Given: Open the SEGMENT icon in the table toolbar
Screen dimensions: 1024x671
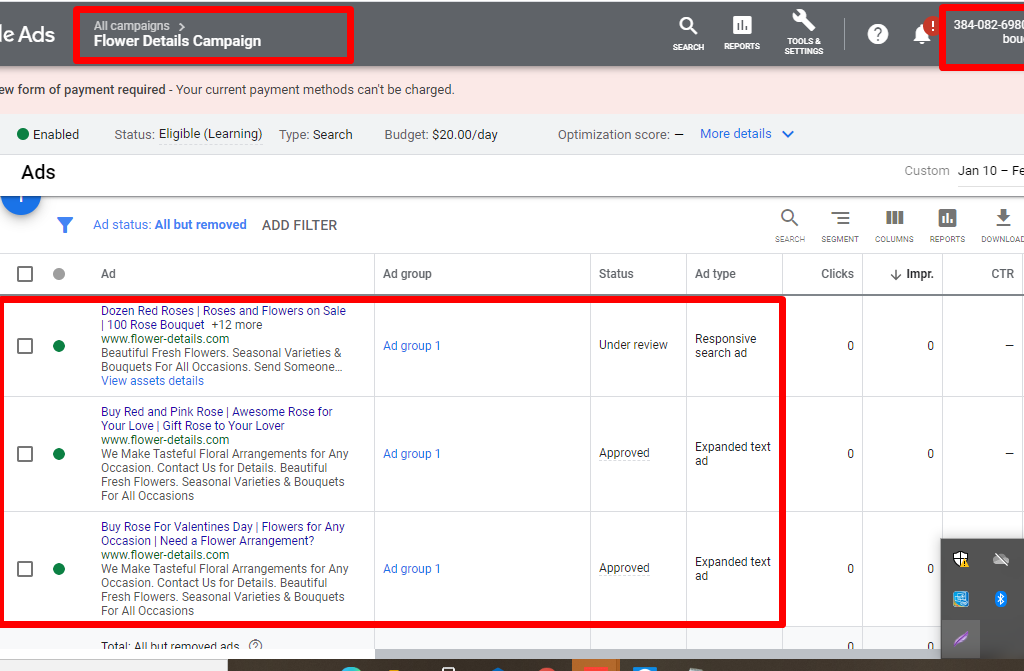Looking at the screenshot, I should (840, 218).
